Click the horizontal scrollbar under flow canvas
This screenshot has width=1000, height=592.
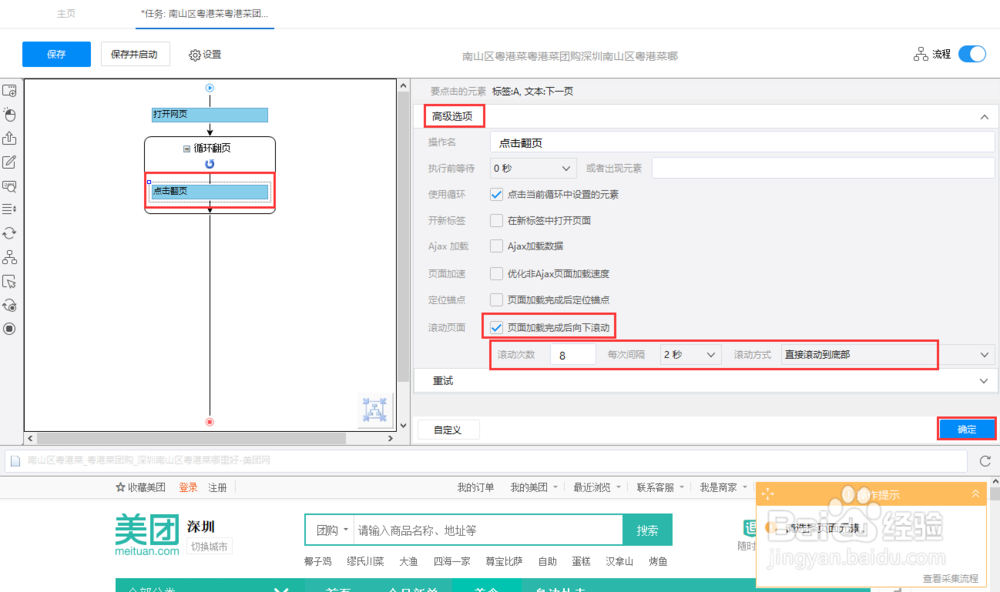pyautogui.click(x=191, y=439)
